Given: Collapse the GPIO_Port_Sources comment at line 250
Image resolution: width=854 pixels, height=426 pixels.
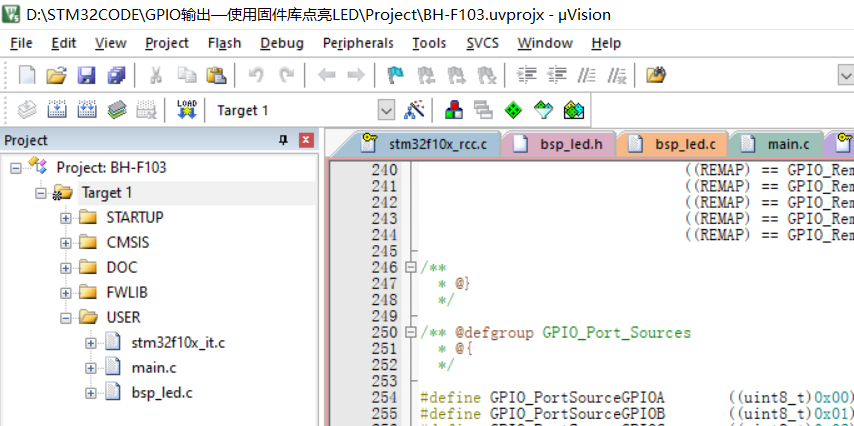Looking at the screenshot, I should coord(411,332).
